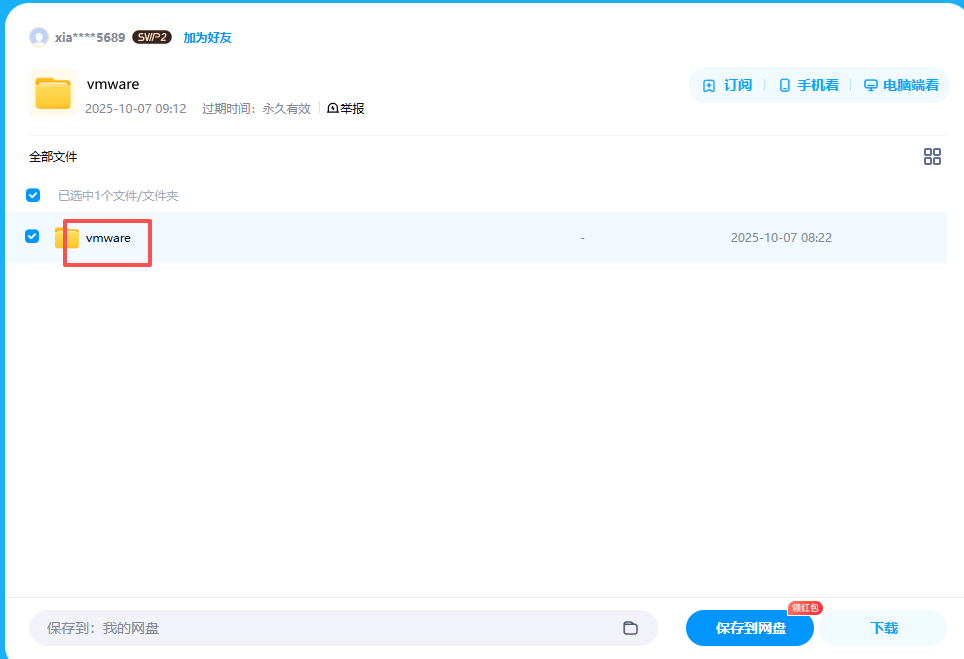Screen dimensions: 964x659
Task: Open the folder picker in the save path field
Action: point(630,627)
